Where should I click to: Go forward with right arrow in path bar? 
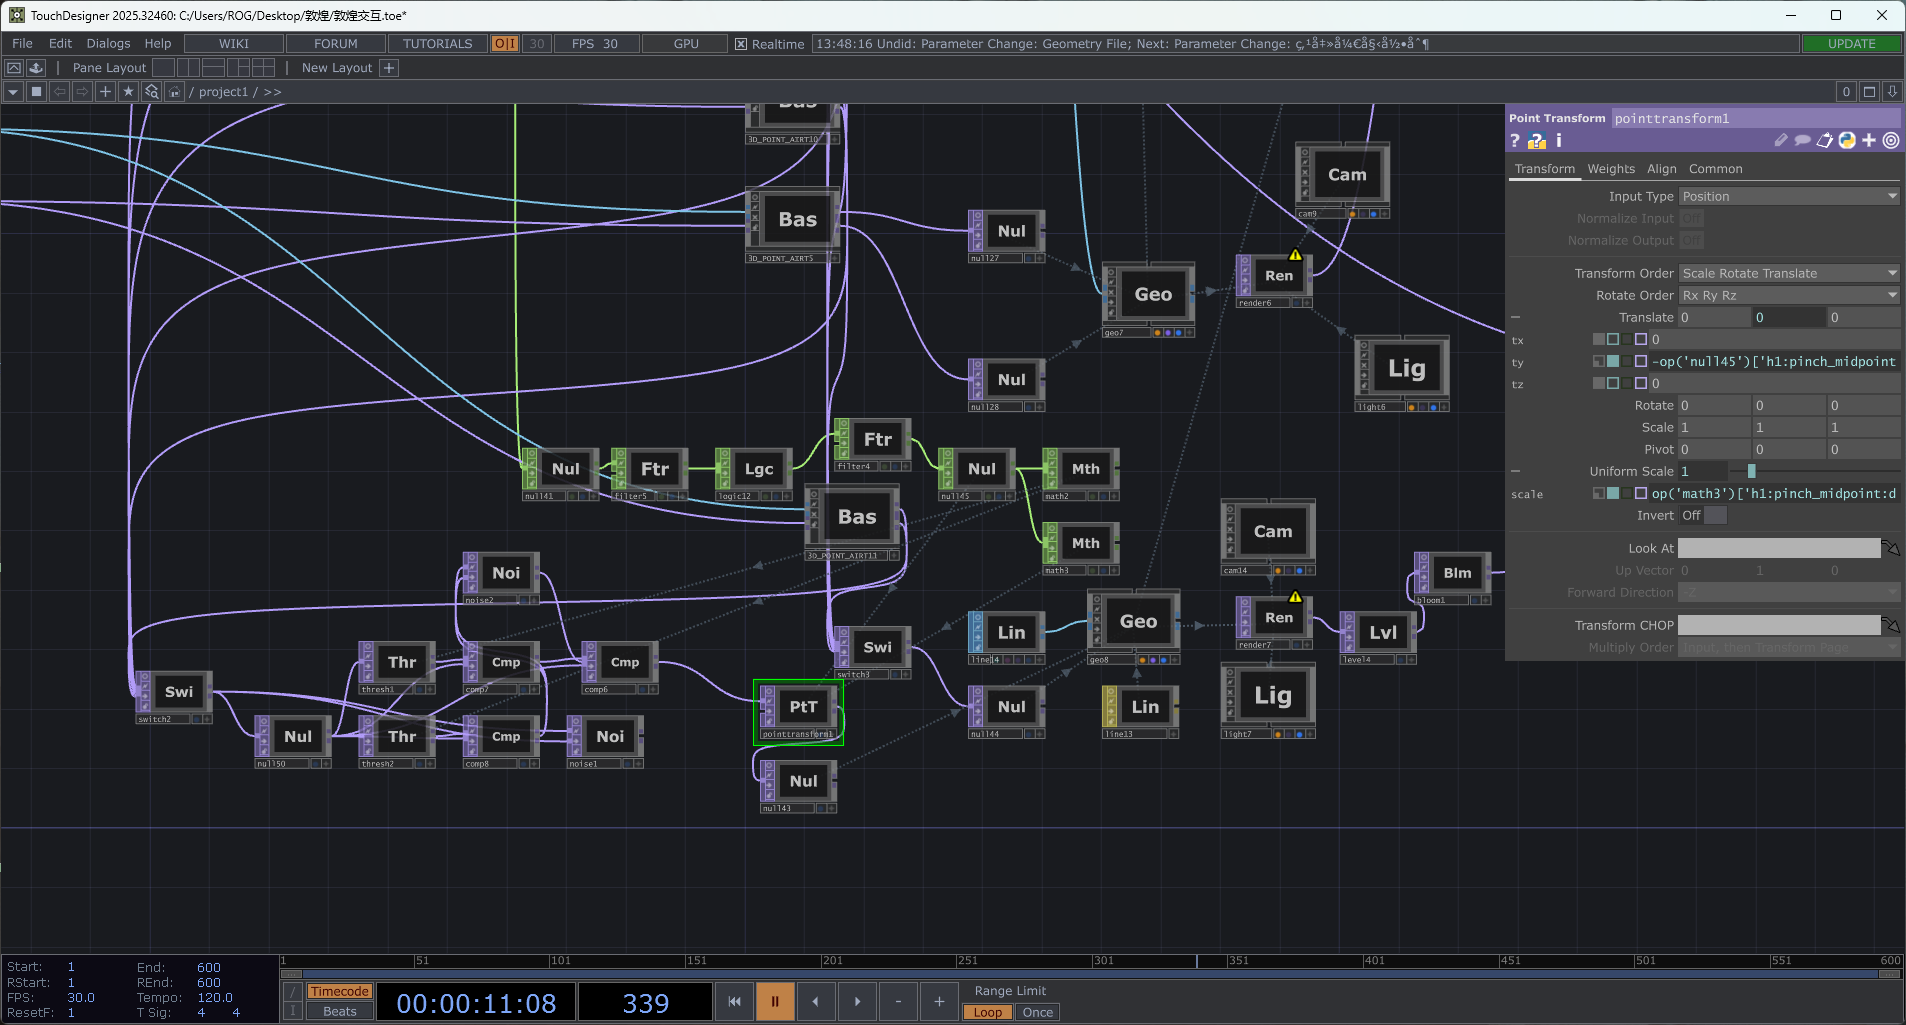(82, 92)
